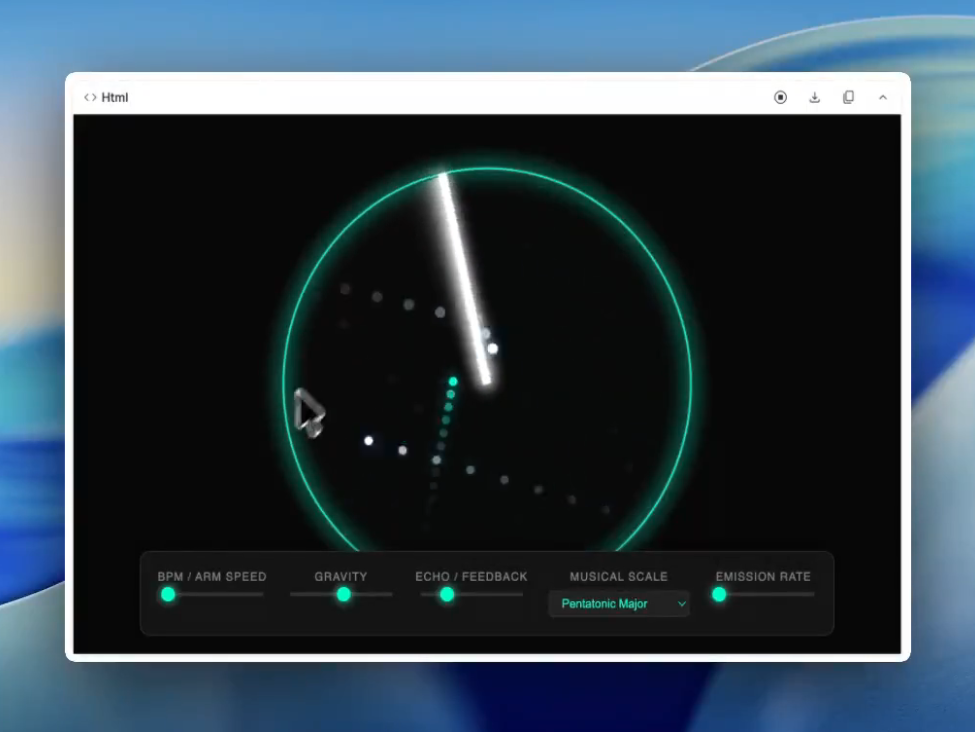Open the Musical Scale dropdown
Image resolution: width=975 pixels, height=732 pixels.
pyautogui.click(x=619, y=604)
